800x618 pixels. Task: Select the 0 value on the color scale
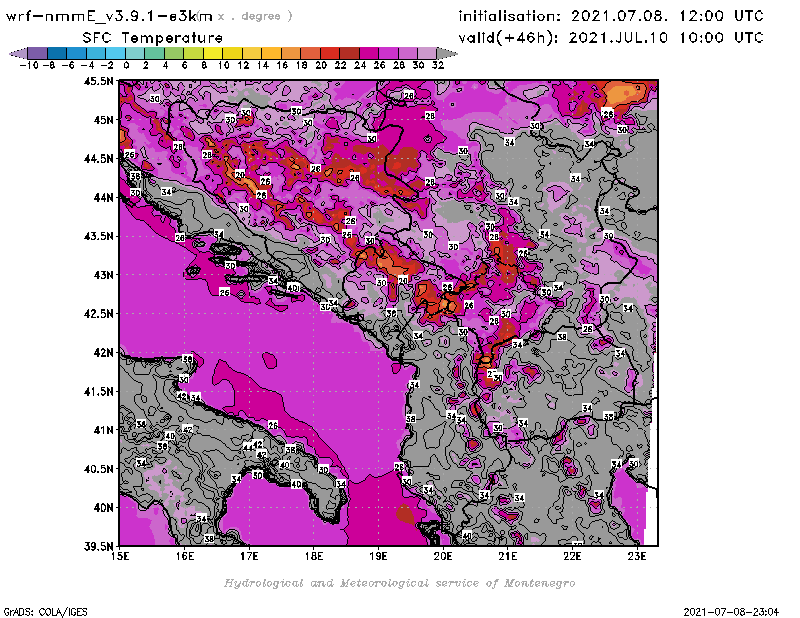pos(126,65)
